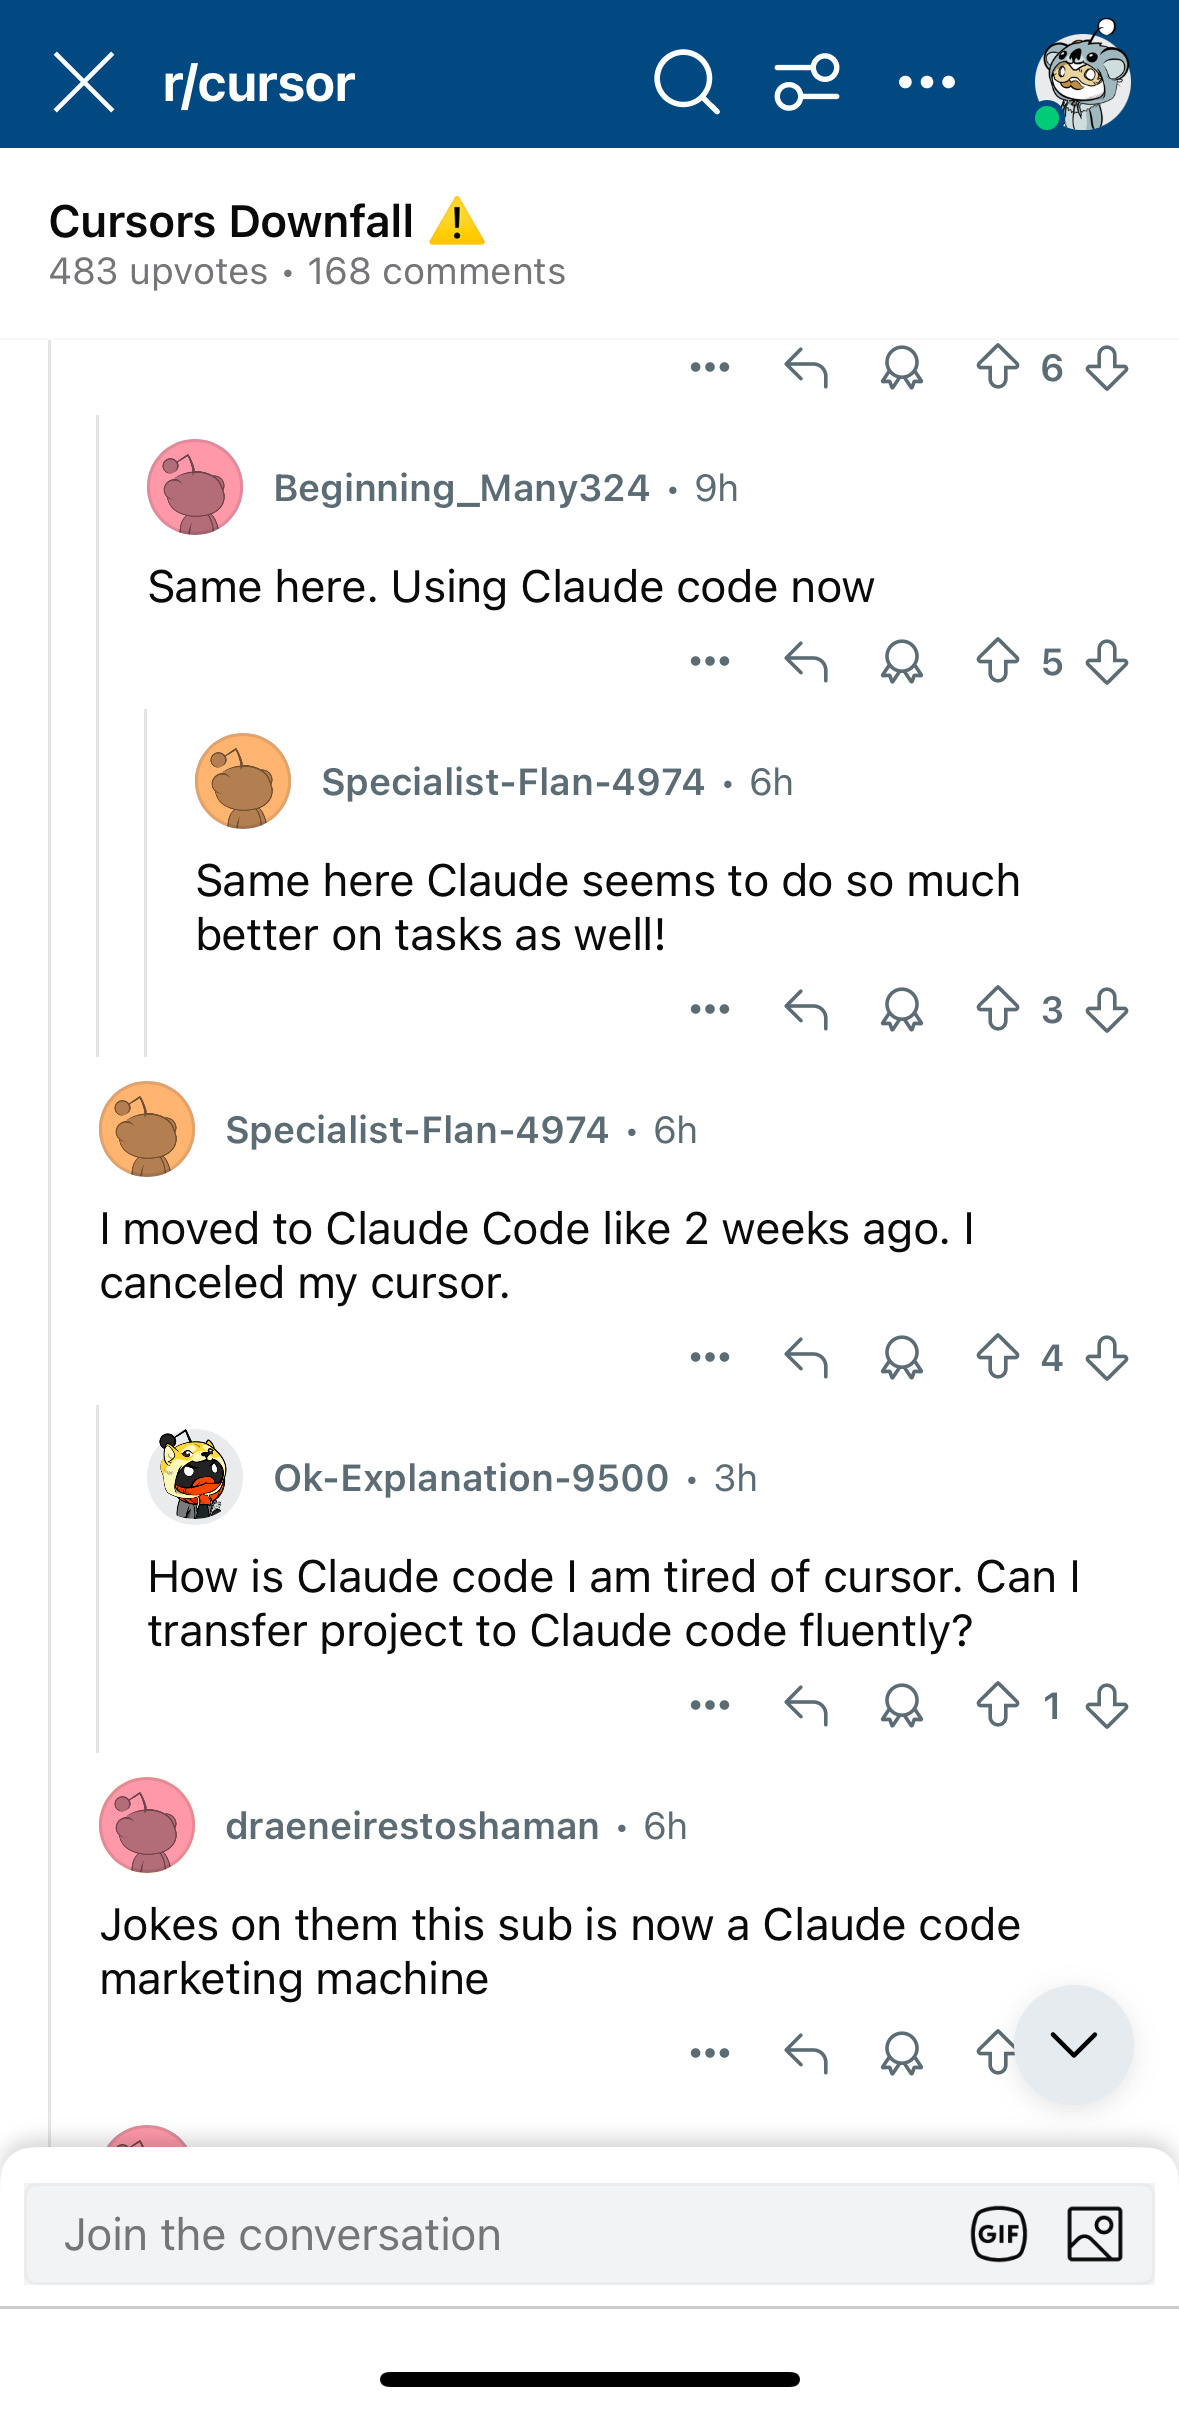This screenshot has height=2411, width=1179.
Task: Open your profile avatar menu
Action: [x=1082, y=77]
